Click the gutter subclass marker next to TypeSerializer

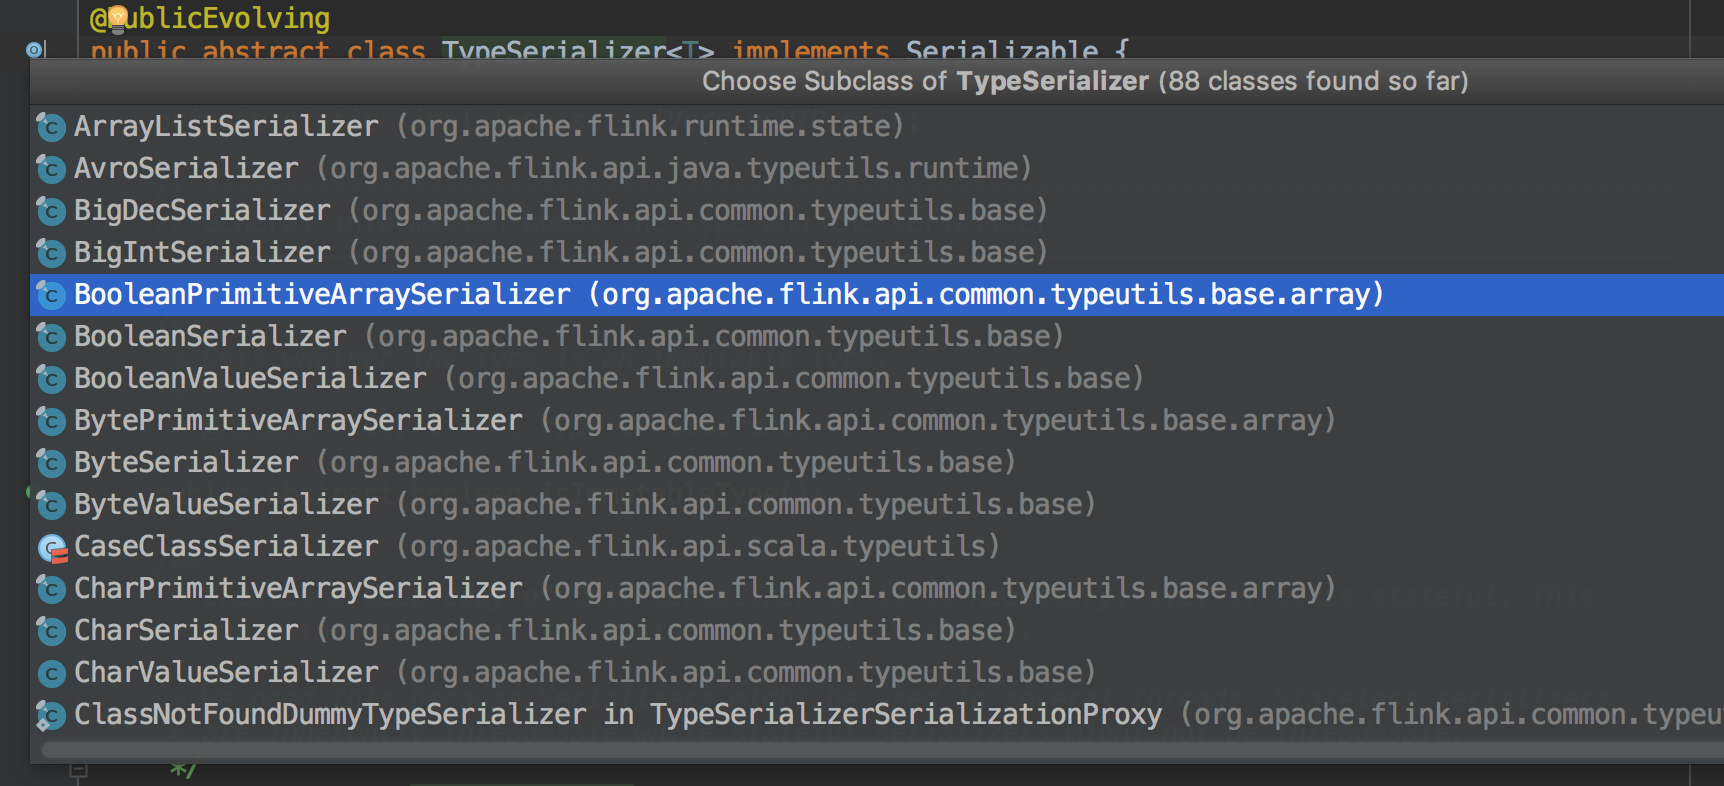pos(35,49)
